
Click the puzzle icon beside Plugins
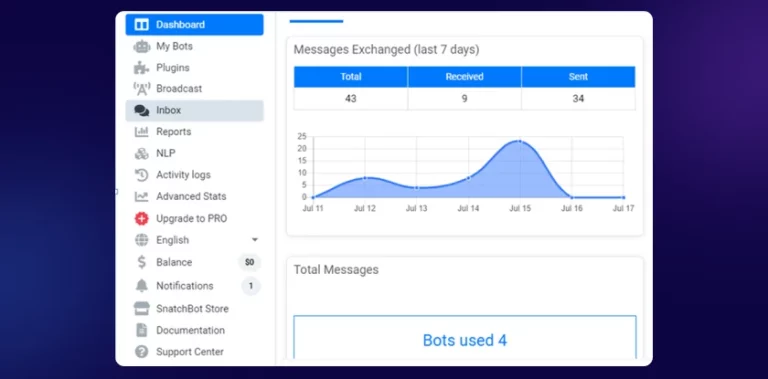click(x=142, y=68)
